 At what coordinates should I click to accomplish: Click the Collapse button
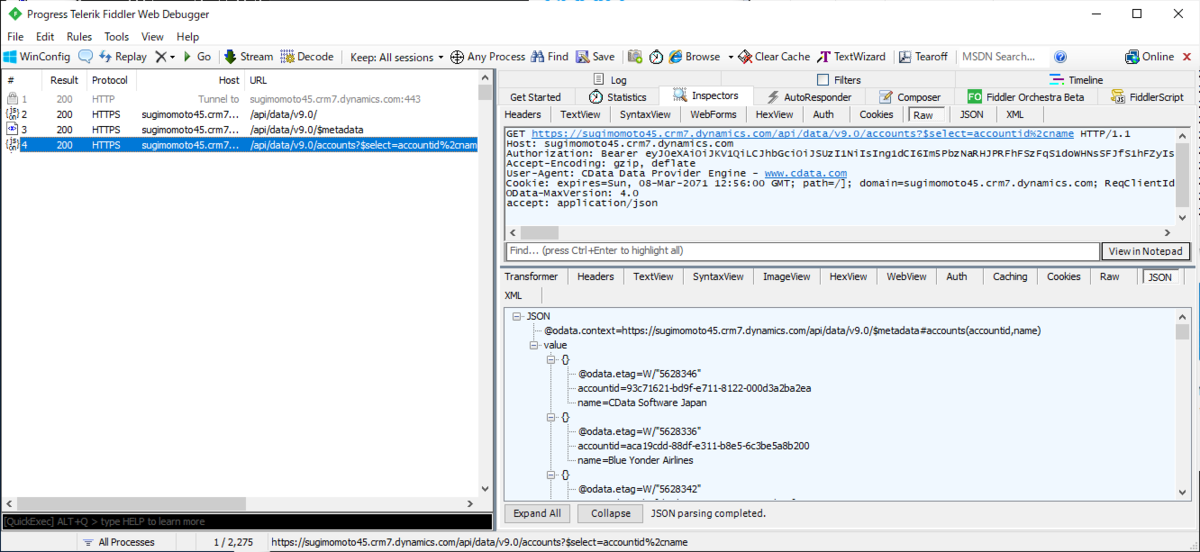click(x=610, y=513)
